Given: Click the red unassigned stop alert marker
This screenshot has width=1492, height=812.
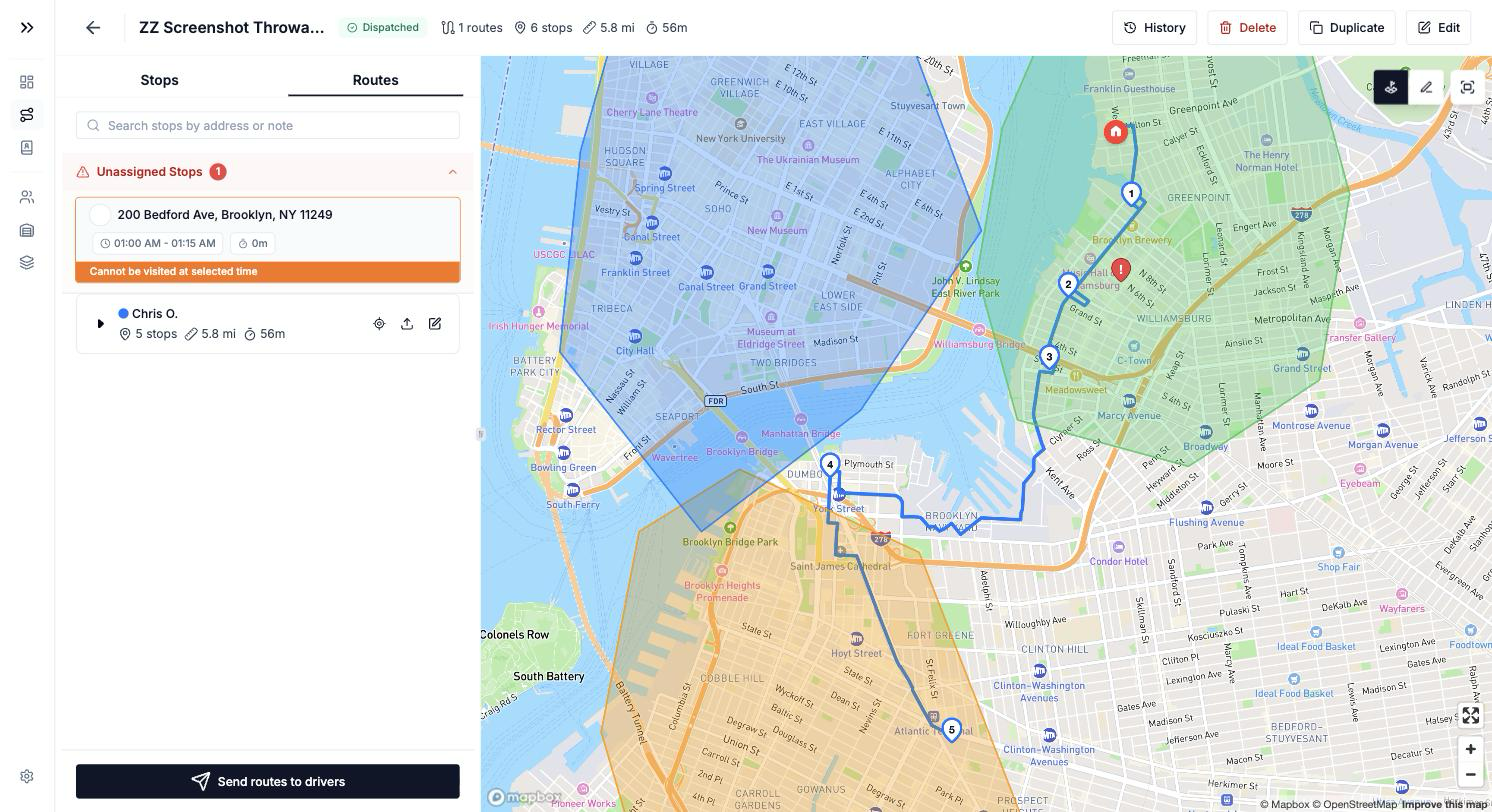Looking at the screenshot, I should click(x=1121, y=270).
